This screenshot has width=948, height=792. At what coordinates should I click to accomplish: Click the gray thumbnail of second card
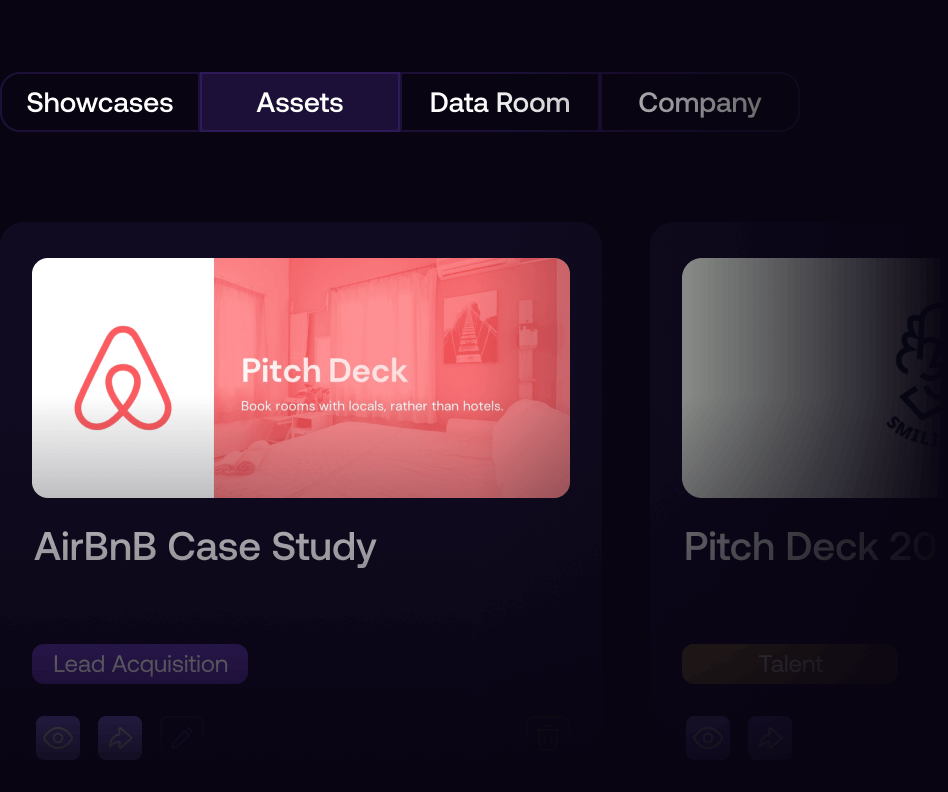[780, 378]
